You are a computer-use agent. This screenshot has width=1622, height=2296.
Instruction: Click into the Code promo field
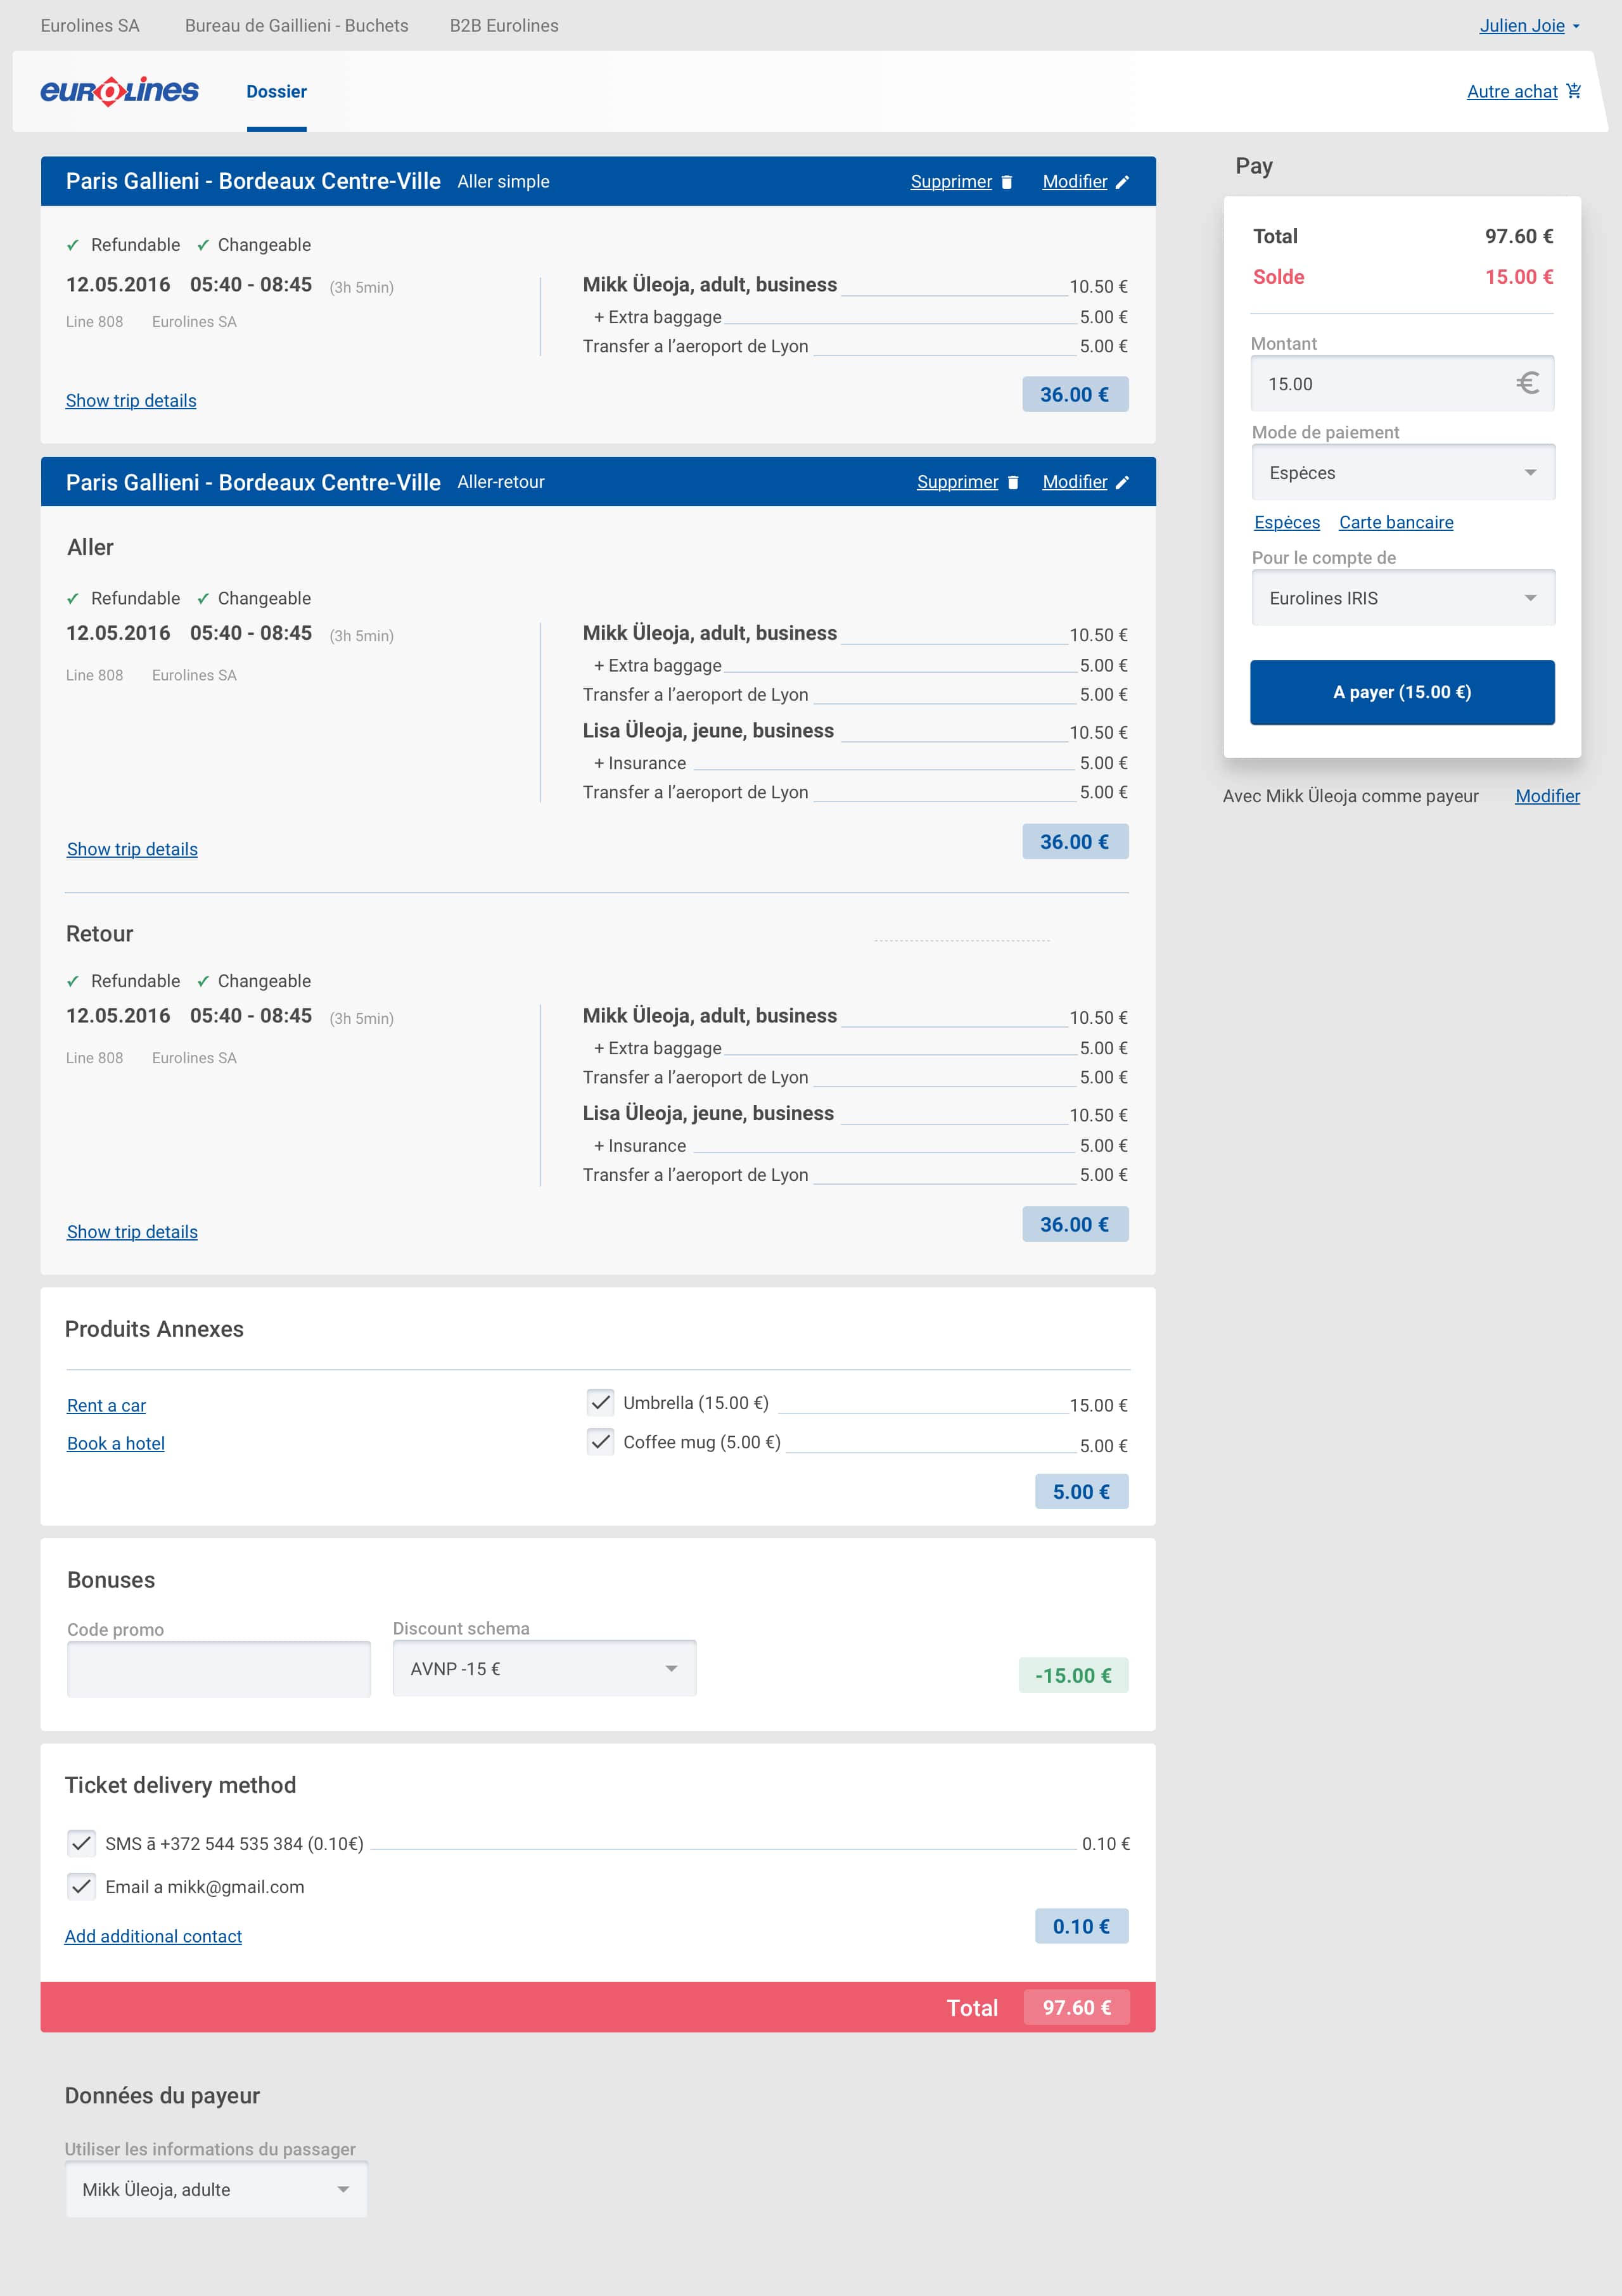coord(219,1669)
